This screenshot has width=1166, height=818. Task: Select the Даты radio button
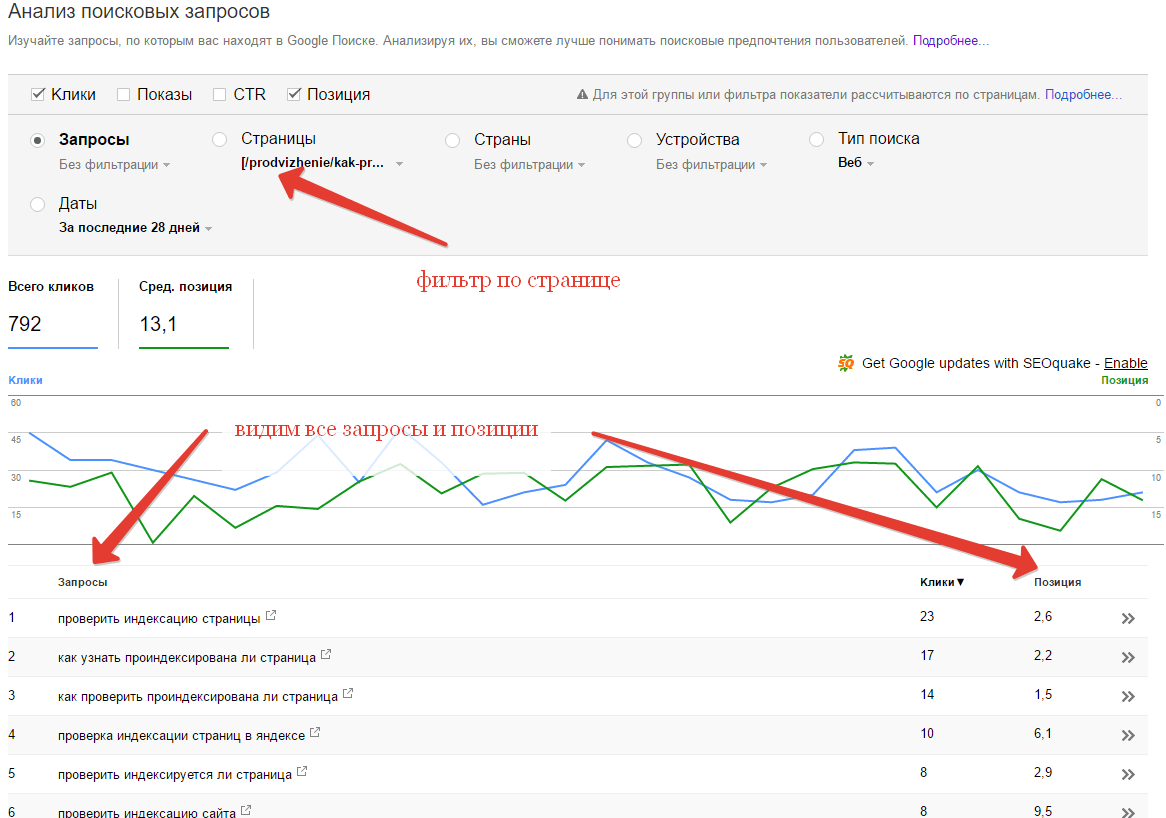38,204
